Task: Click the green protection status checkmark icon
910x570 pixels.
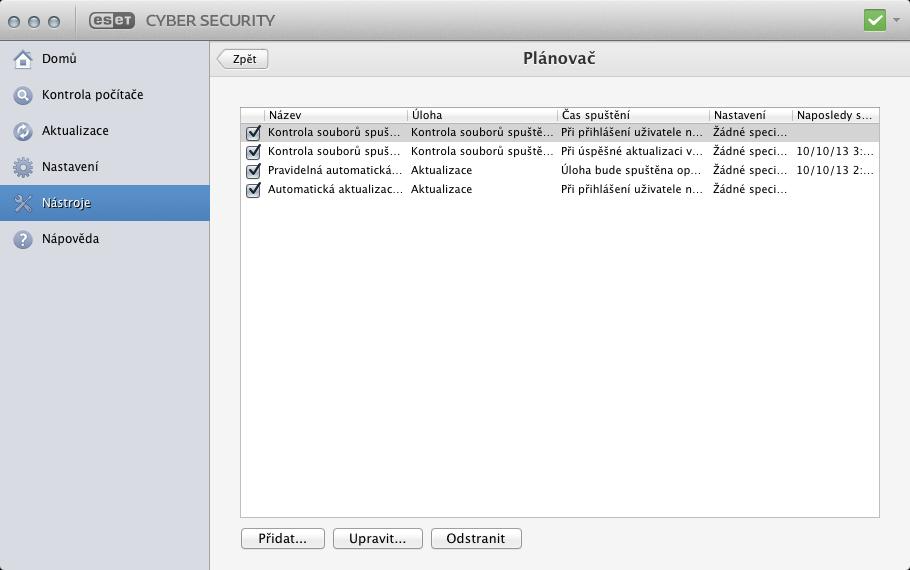Action: (x=875, y=20)
